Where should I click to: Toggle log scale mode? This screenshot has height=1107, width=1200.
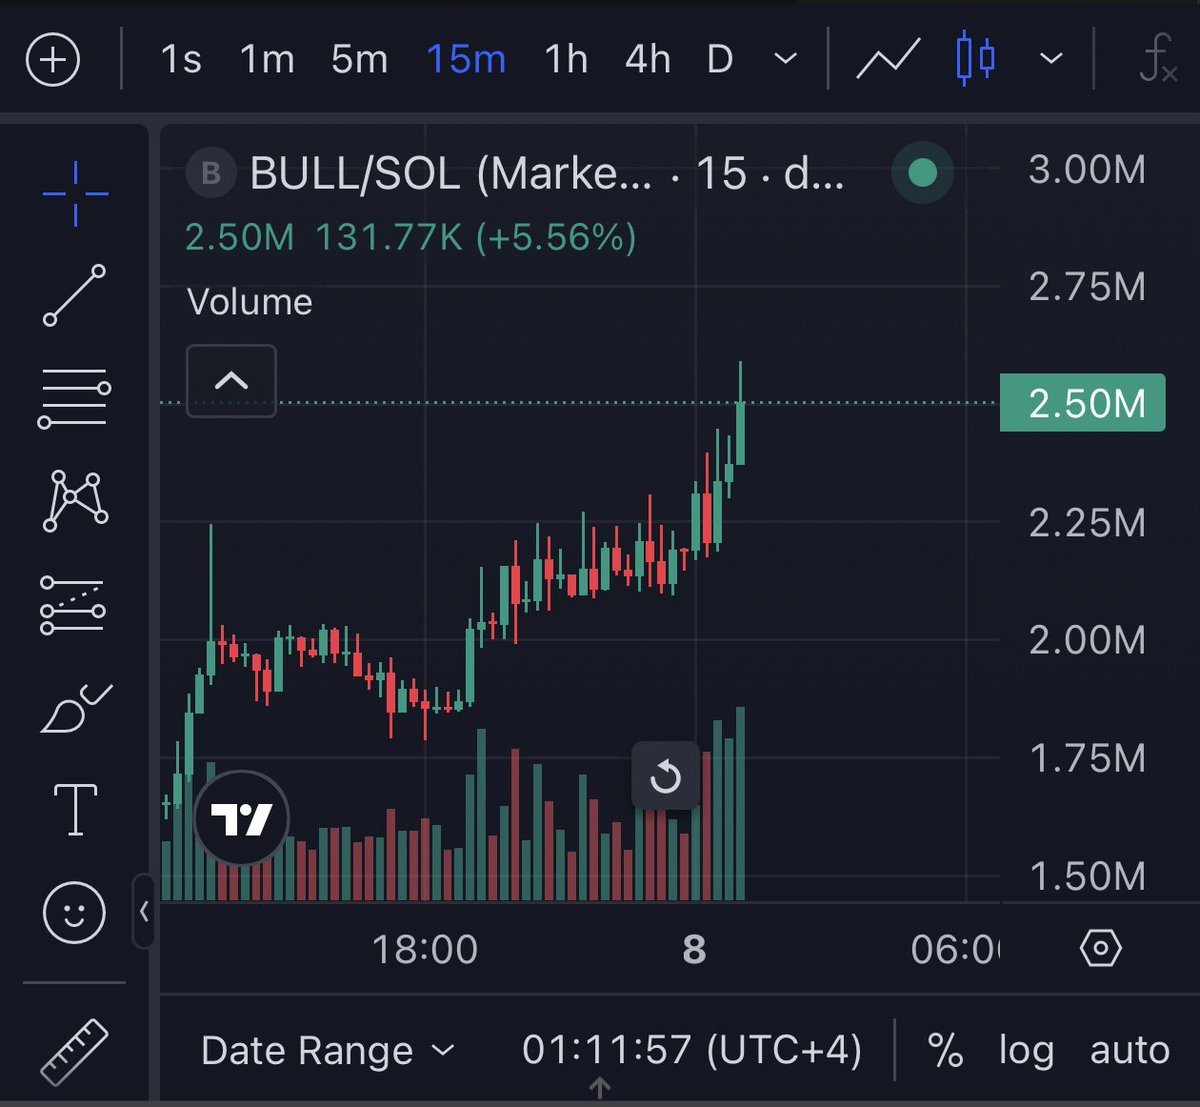pos(1026,1051)
